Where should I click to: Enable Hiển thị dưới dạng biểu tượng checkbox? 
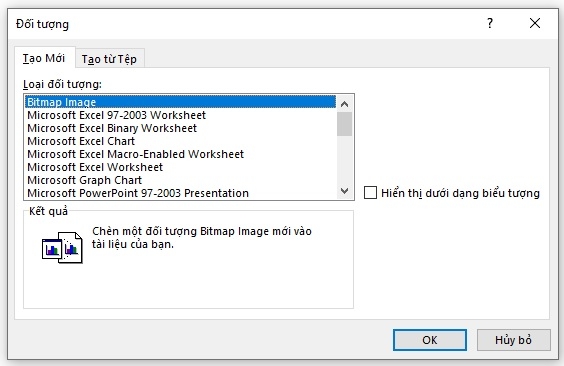pos(370,193)
